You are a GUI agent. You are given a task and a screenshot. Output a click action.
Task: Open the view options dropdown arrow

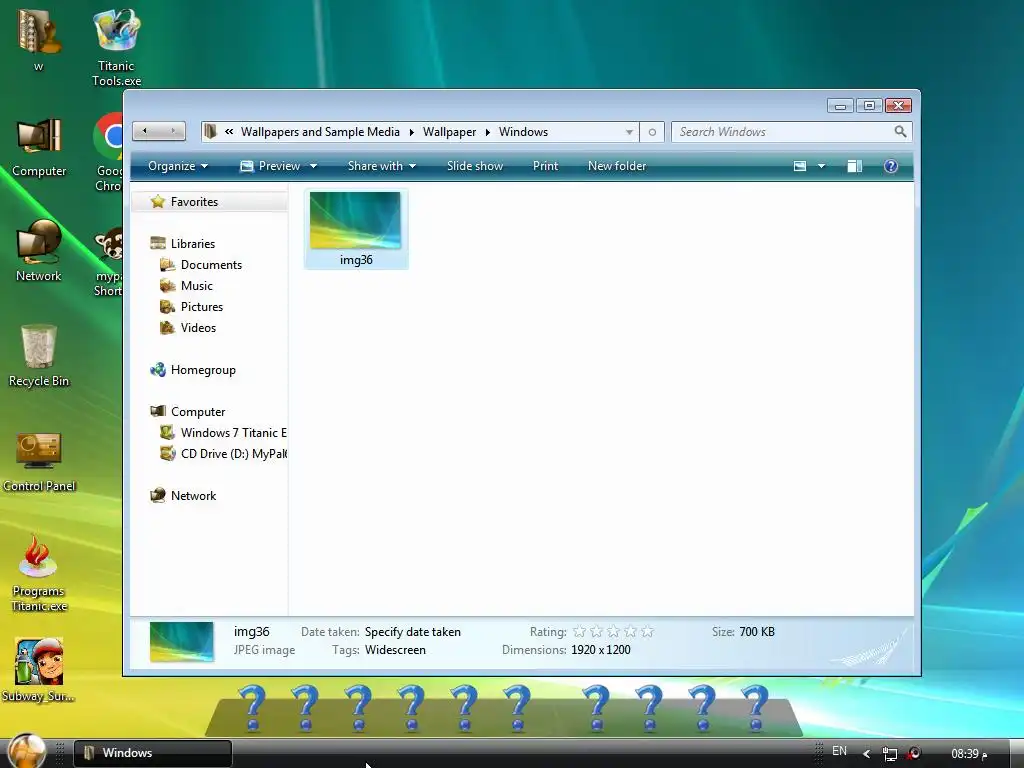tap(822, 166)
